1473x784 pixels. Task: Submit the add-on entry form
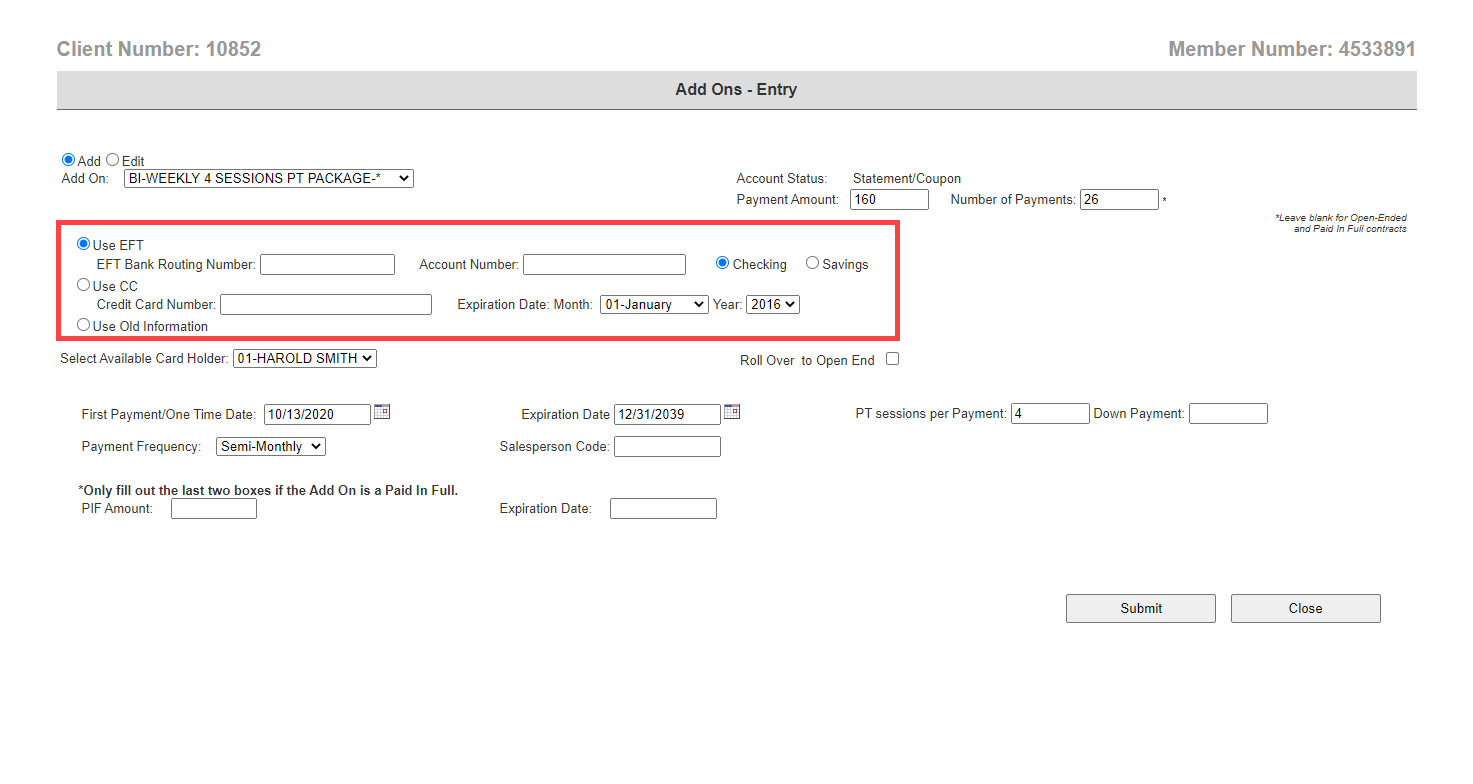(1141, 608)
